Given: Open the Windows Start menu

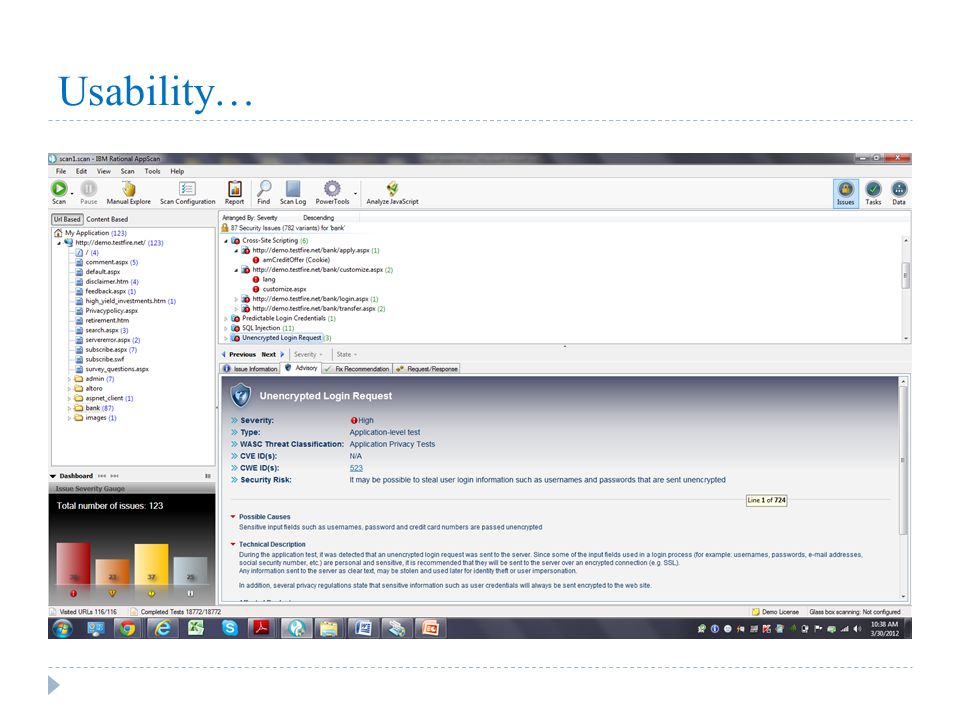Looking at the screenshot, I should point(62,628).
